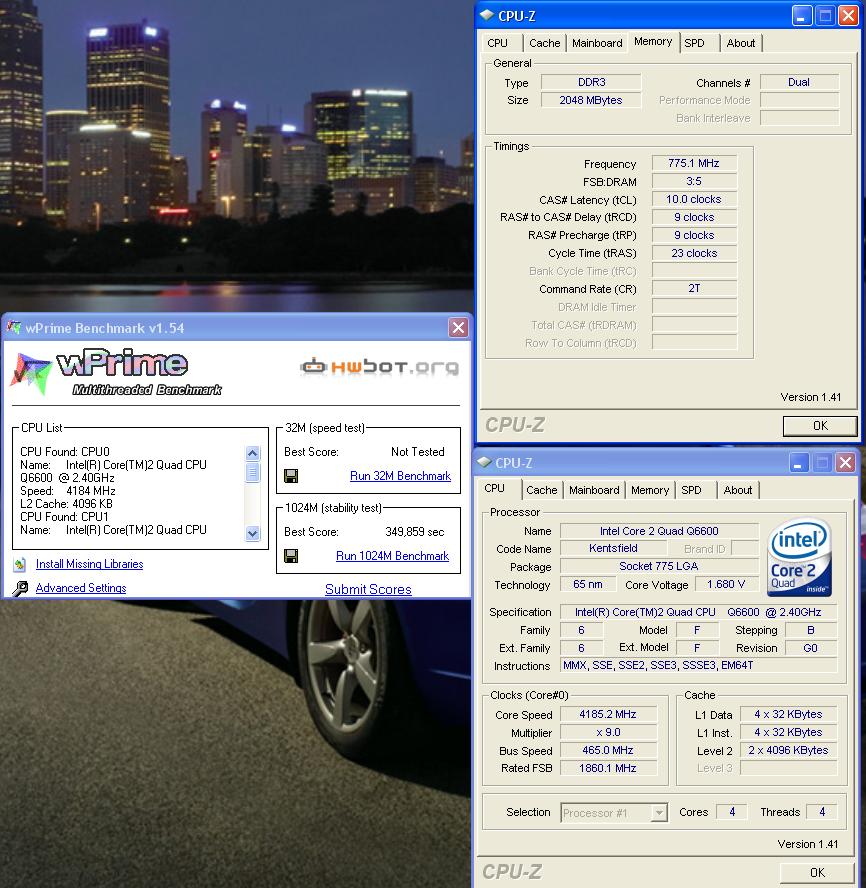Click the Intel Core 2 Quad badge
Screen dimensions: 866x888
[x=799, y=557]
